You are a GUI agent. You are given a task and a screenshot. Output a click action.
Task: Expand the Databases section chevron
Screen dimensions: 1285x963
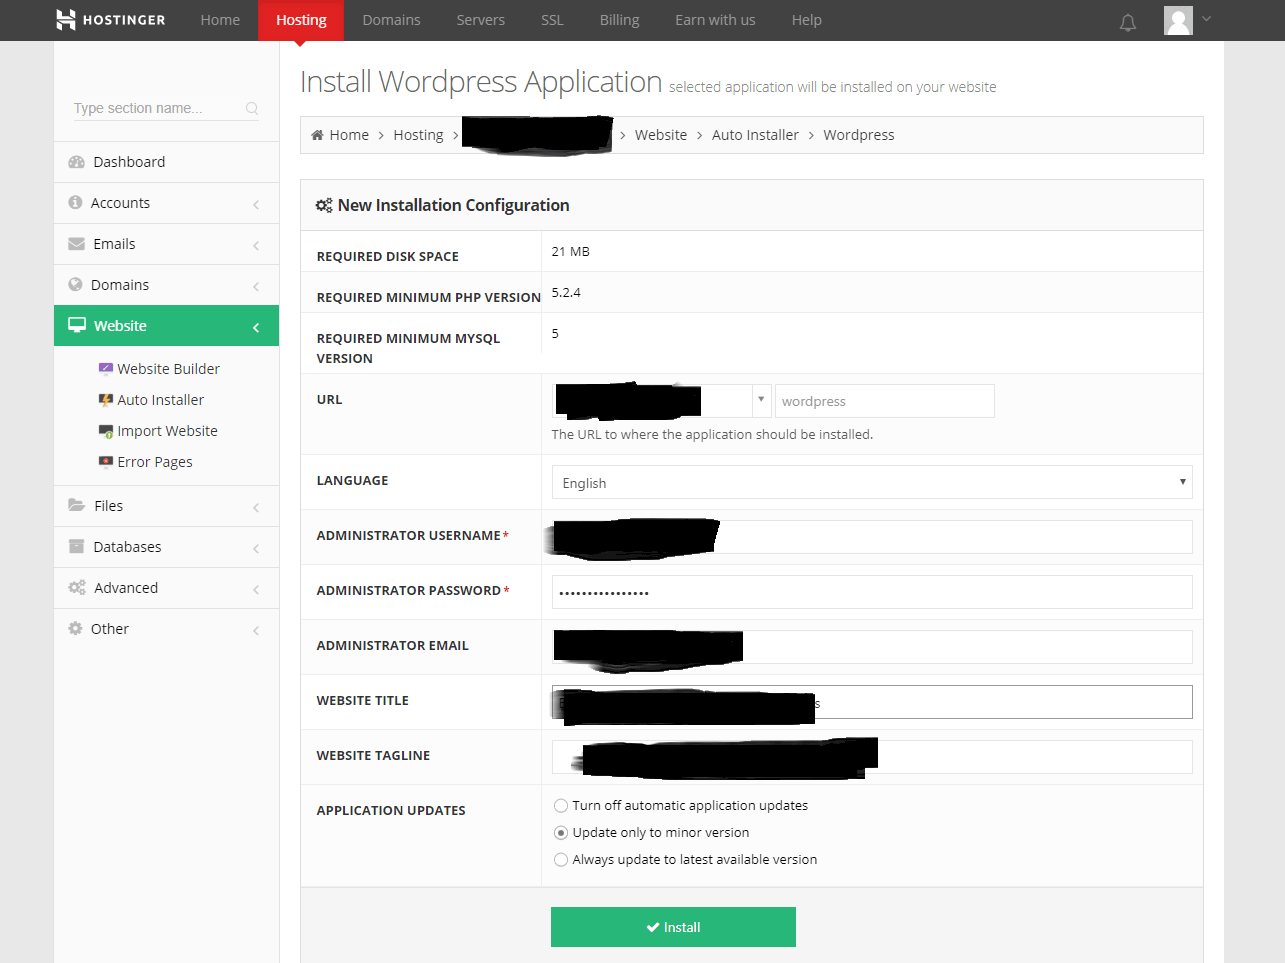pyautogui.click(x=256, y=548)
